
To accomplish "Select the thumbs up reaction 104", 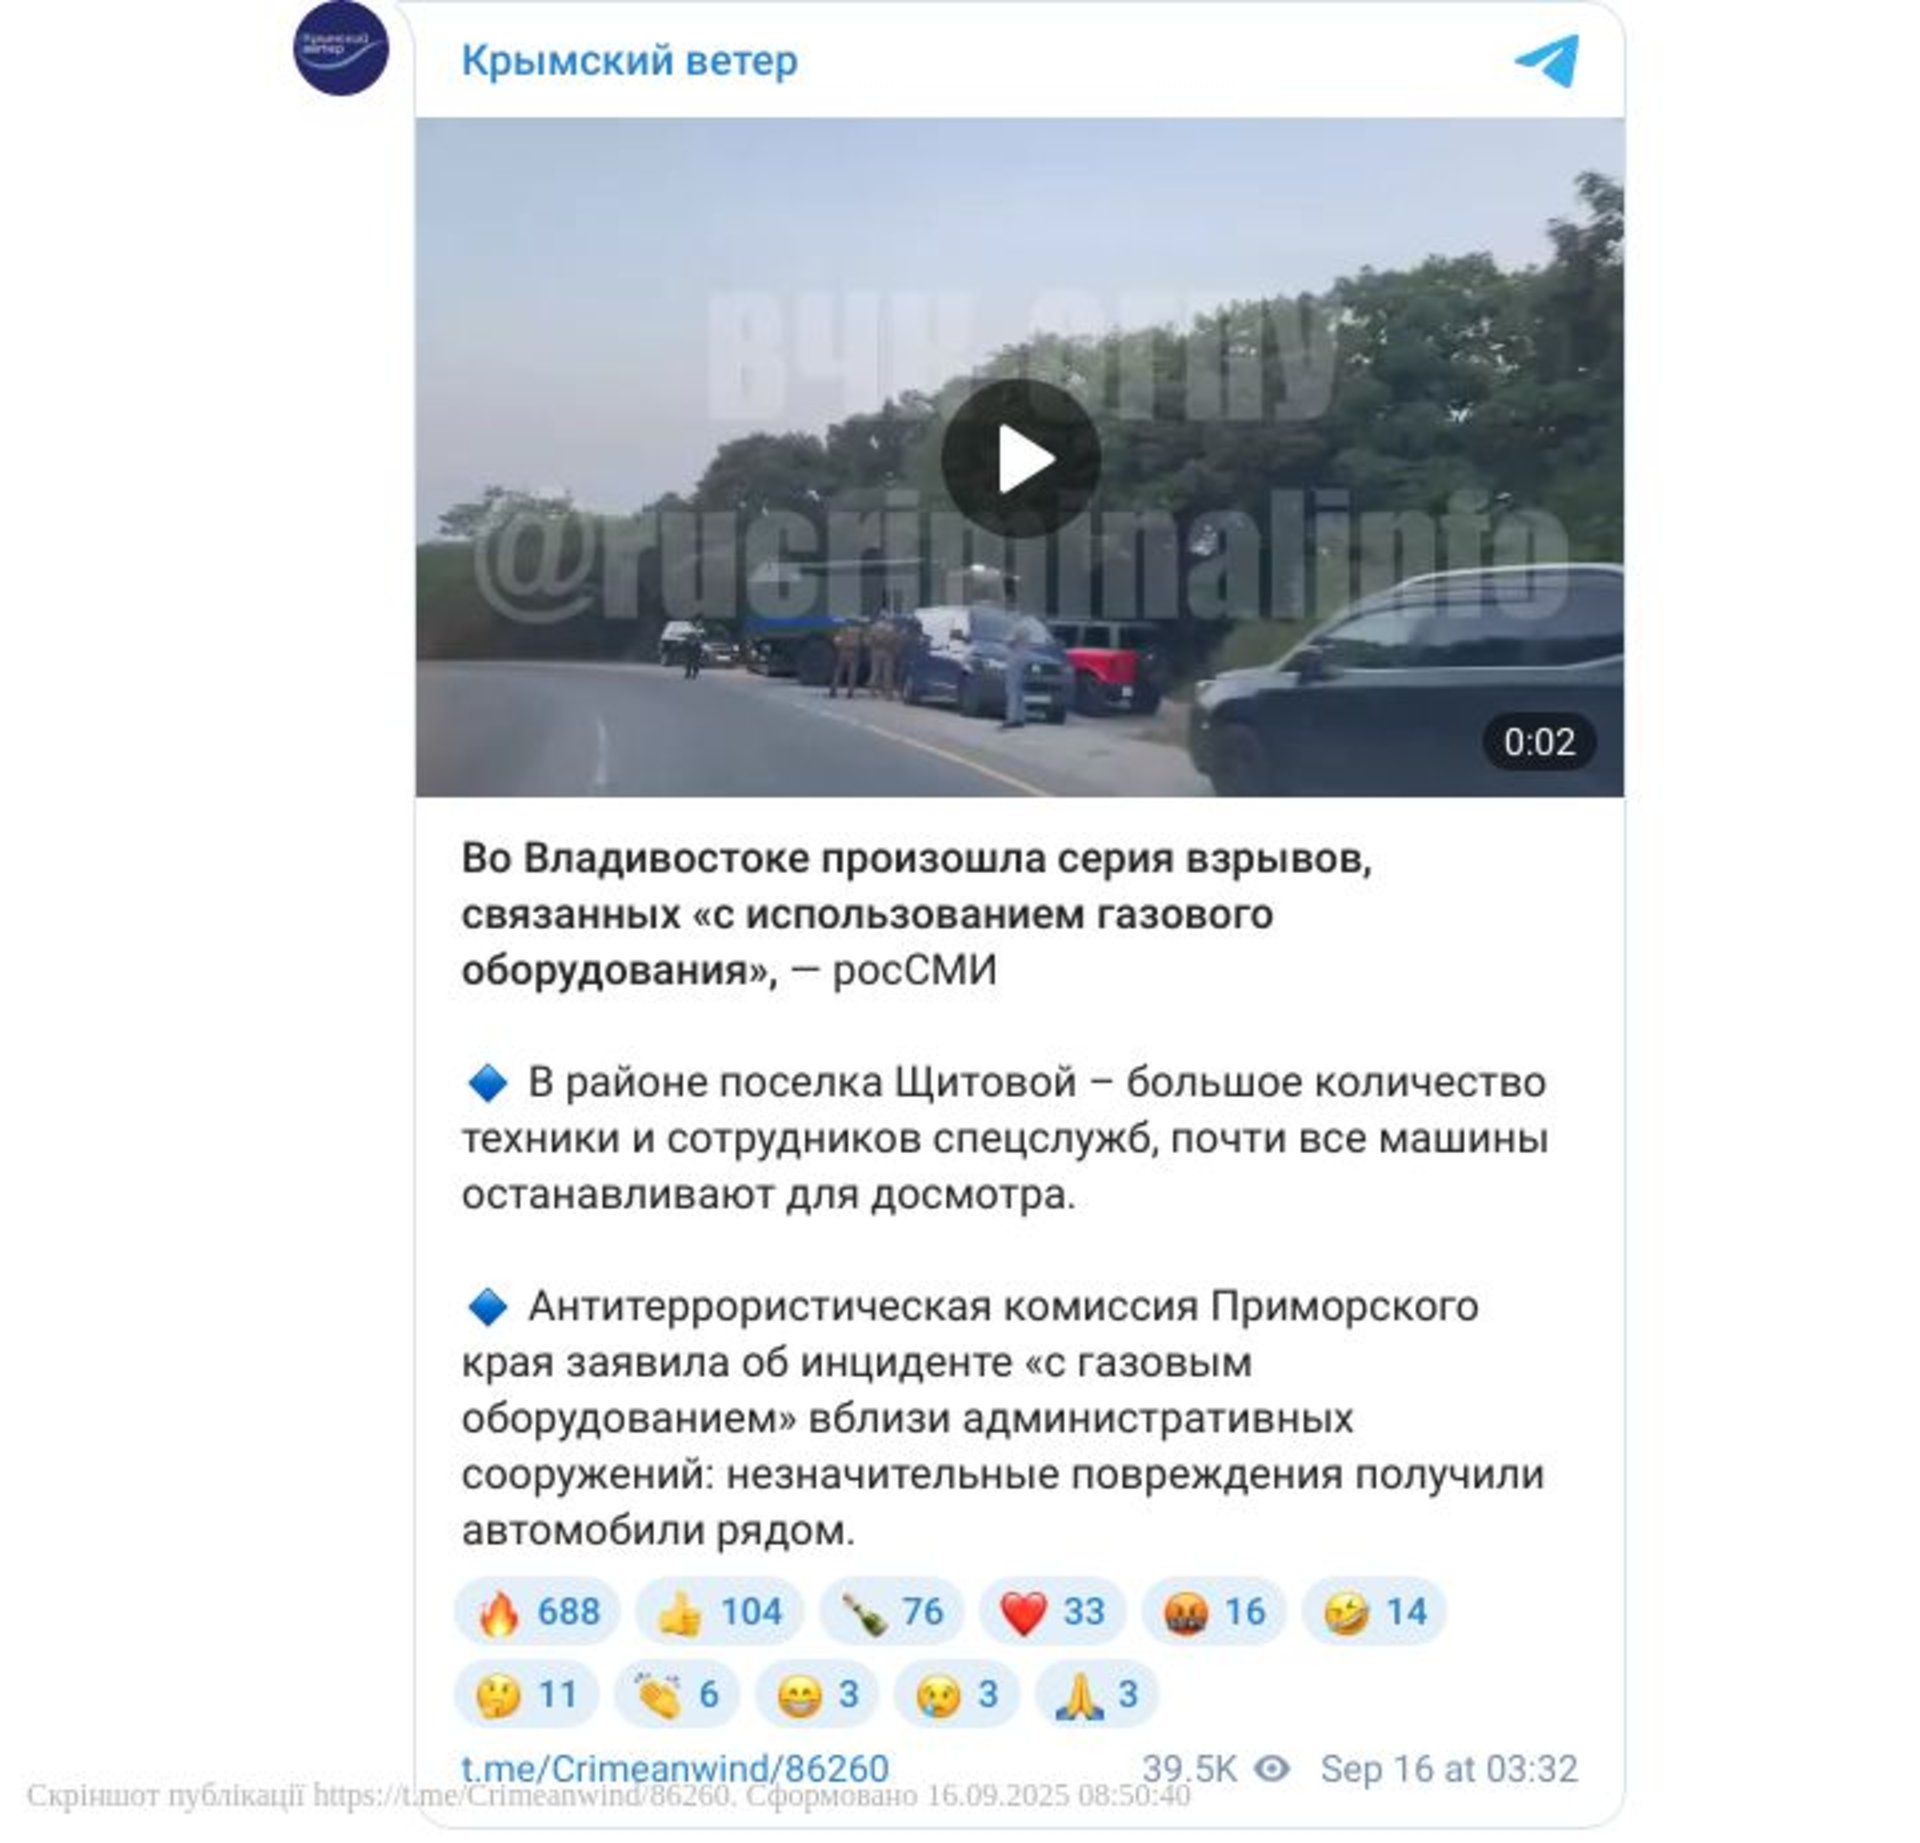I will click(719, 1612).
